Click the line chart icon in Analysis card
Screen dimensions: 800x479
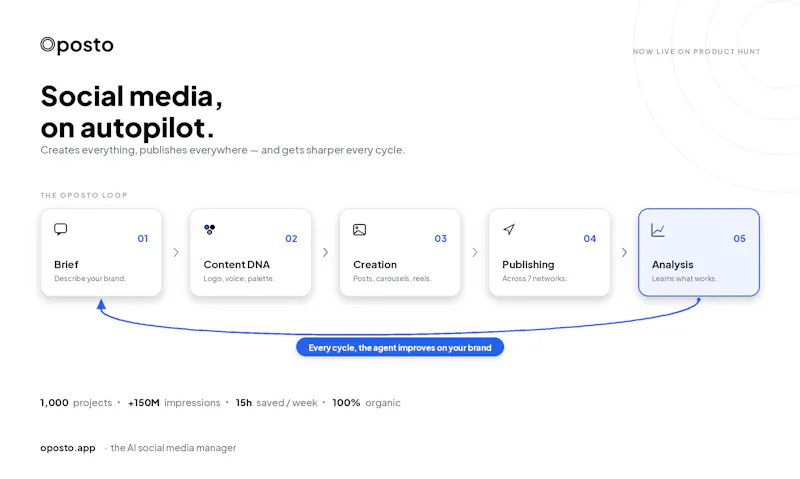pos(658,230)
